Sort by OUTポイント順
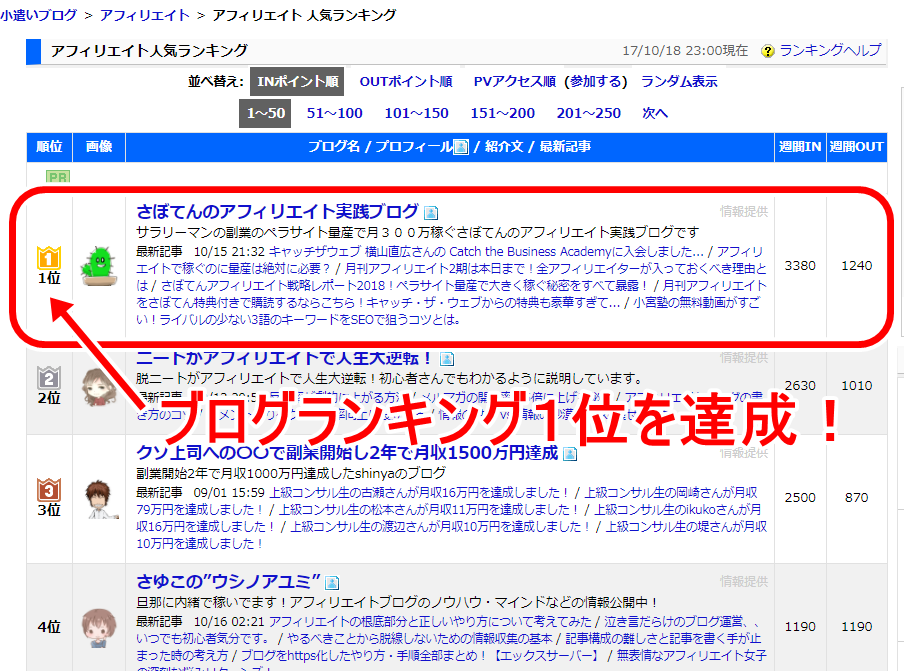Viewport: 904px width, 671px height. click(406, 82)
